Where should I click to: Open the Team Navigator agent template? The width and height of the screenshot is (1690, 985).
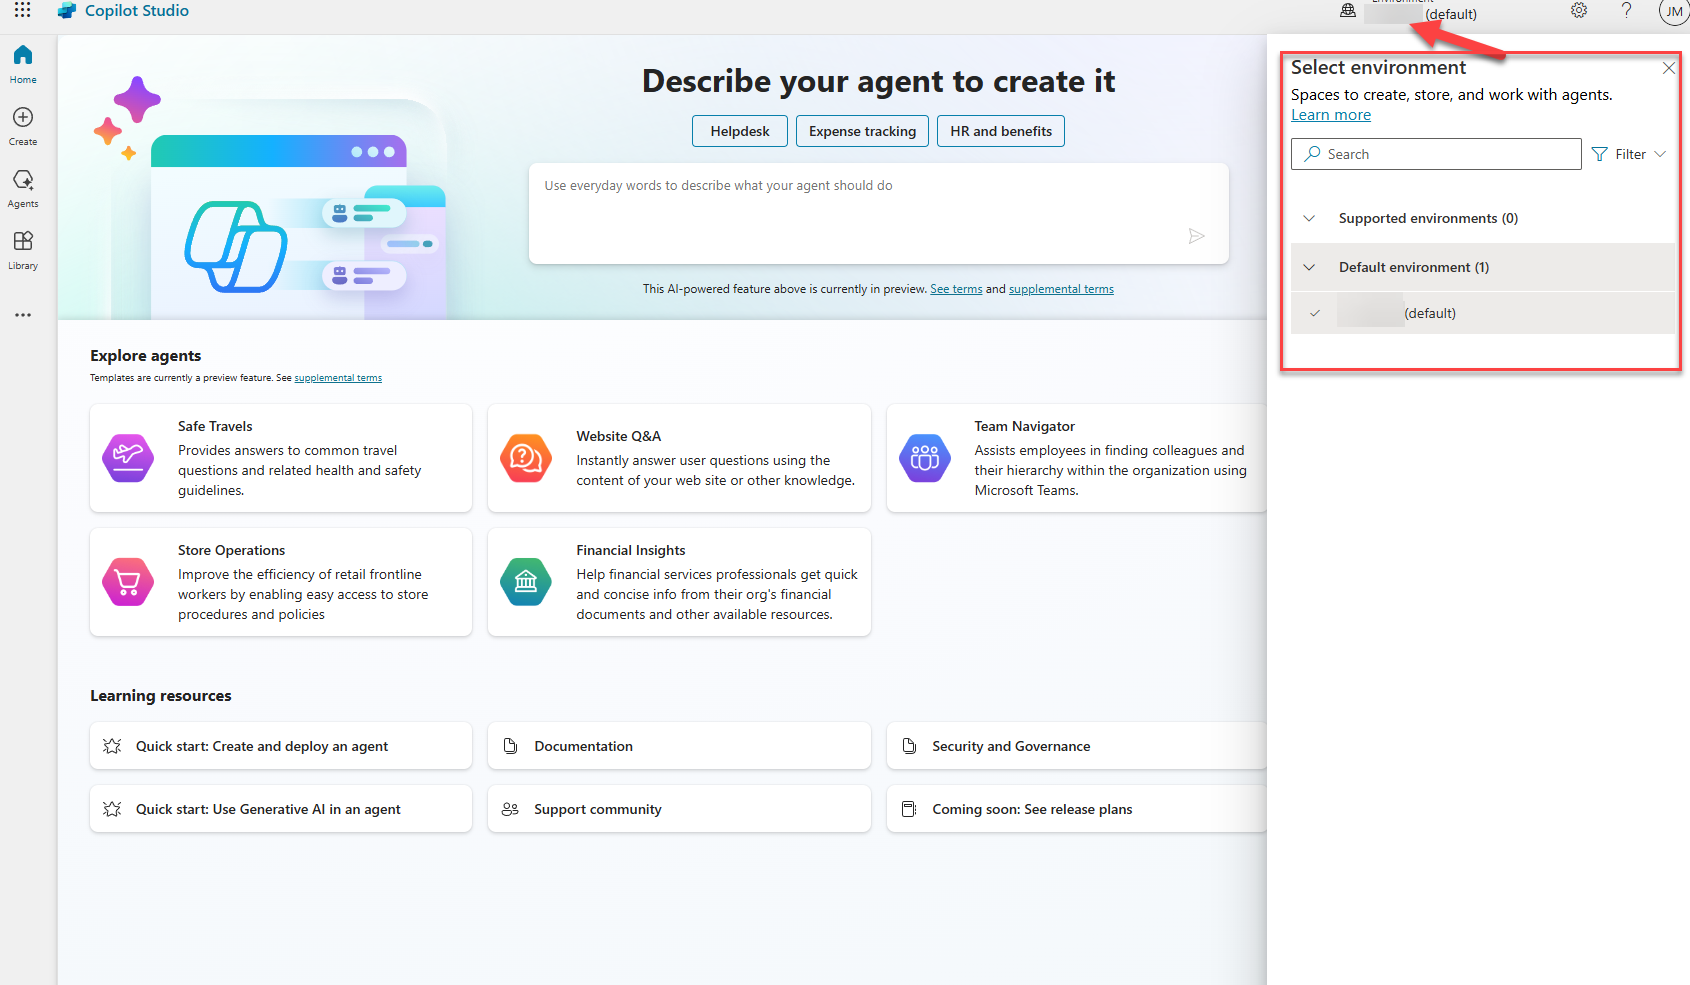pyautogui.click(x=1077, y=458)
